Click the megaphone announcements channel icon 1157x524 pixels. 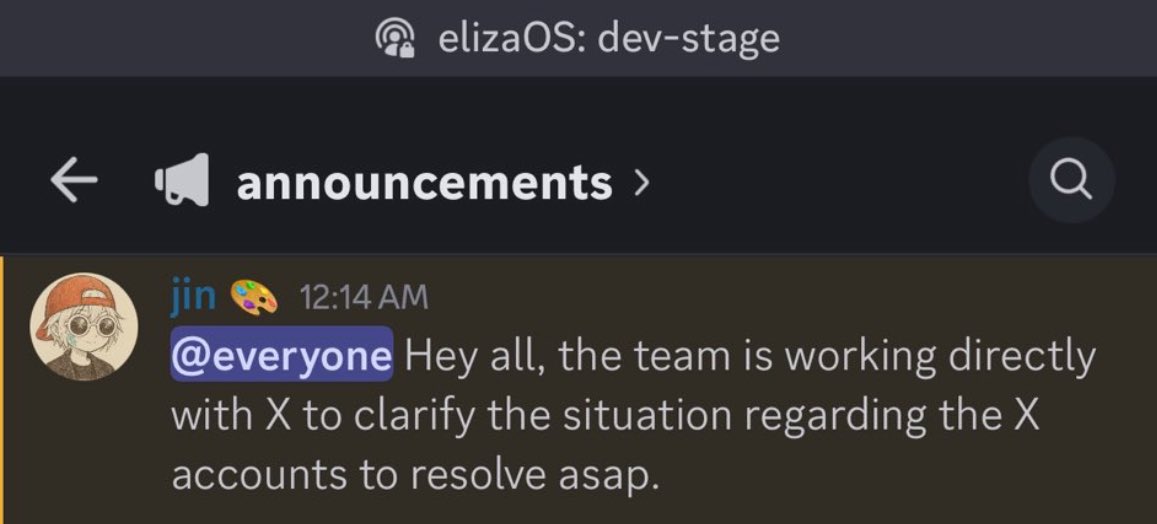tap(181, 179)
